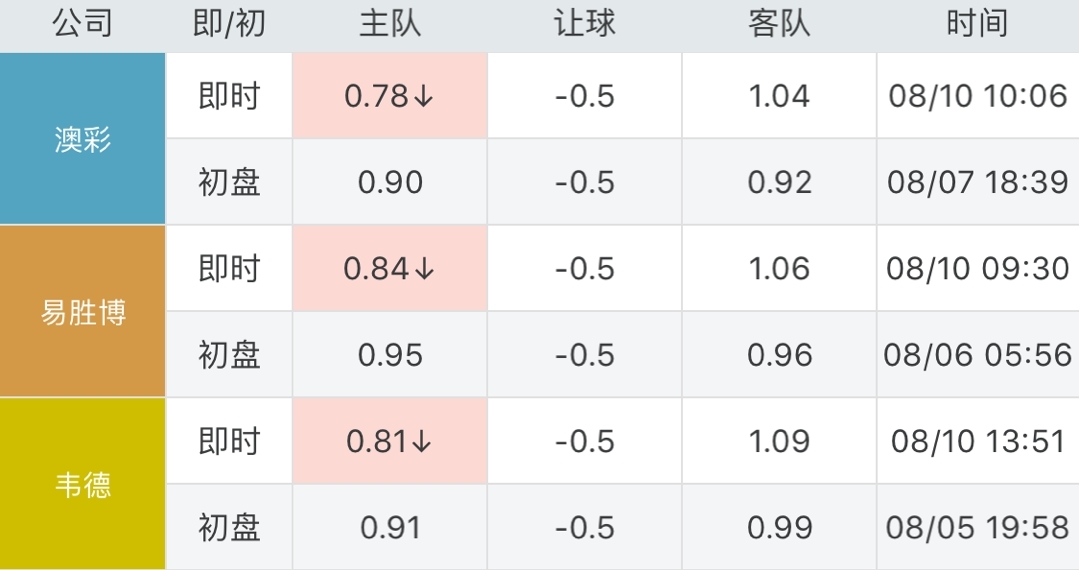Click 韦德 live away odds 1.09
Screen dimensions: 1079x570
point(779,441)
